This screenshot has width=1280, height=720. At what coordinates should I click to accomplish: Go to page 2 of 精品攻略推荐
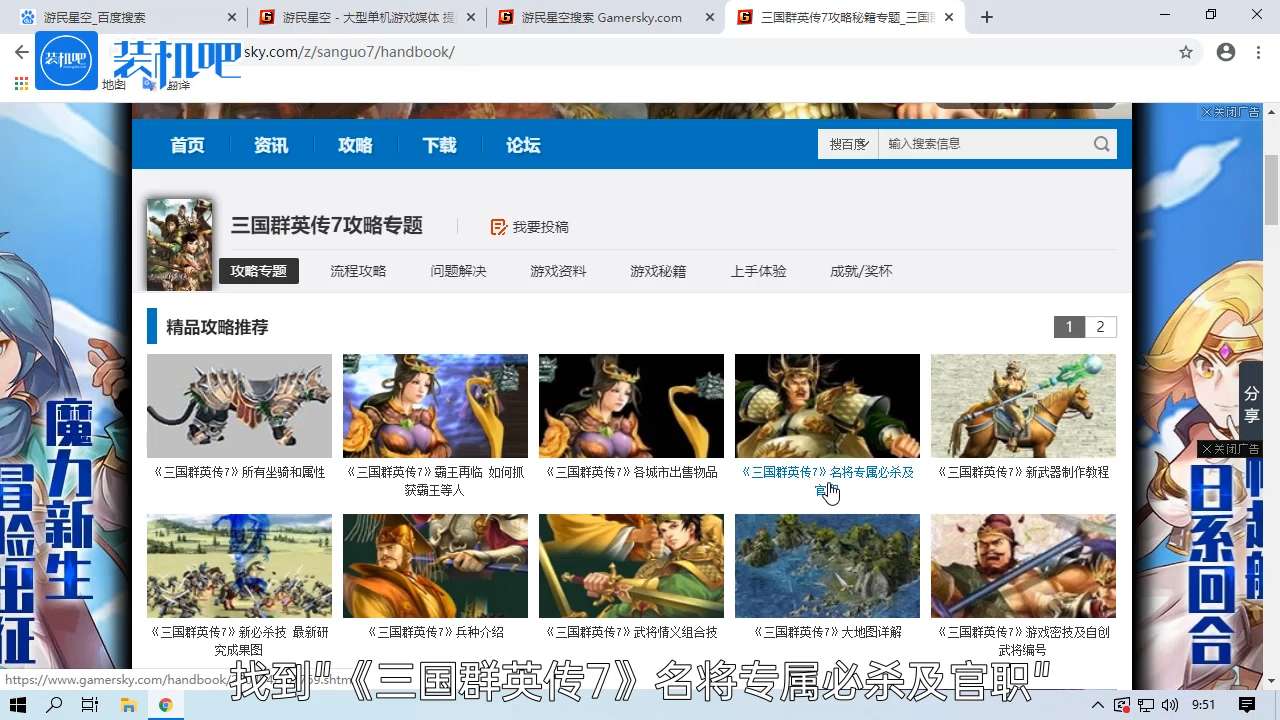tap(1100, 326)
